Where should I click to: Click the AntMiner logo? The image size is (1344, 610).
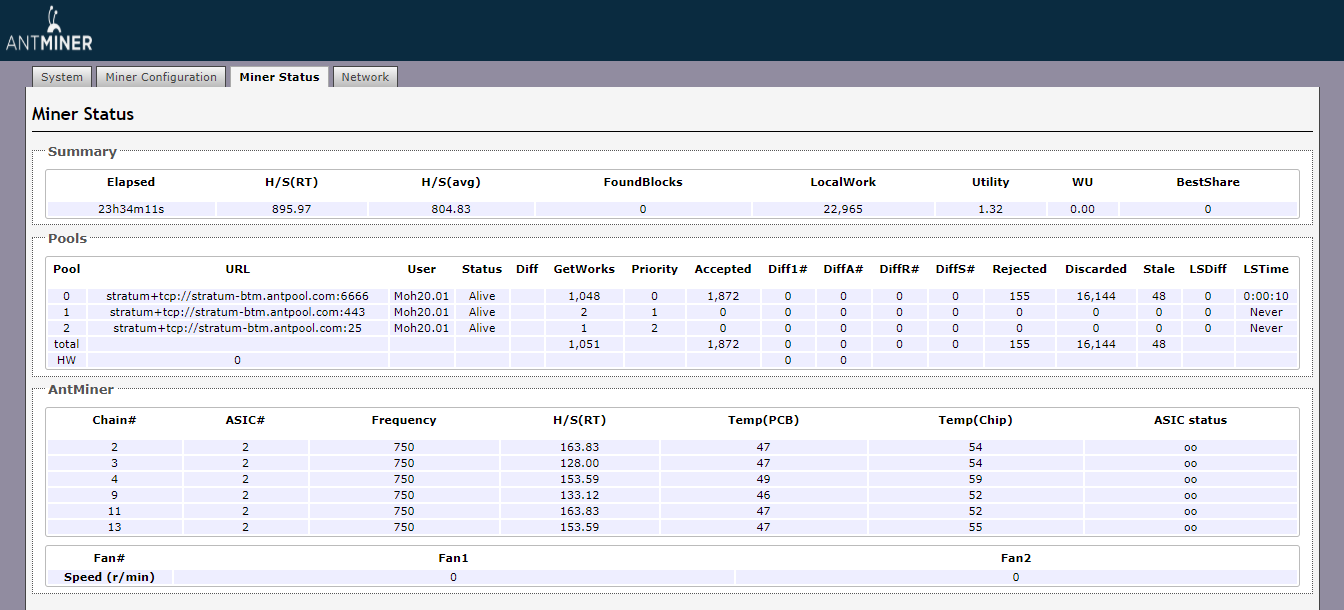click(49, 30)
